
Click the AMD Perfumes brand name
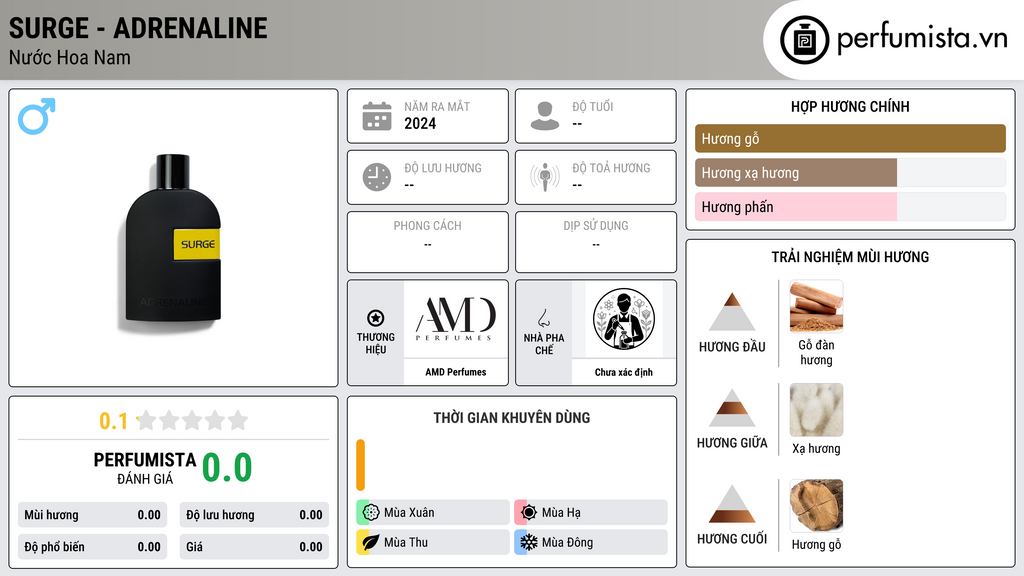456,372
